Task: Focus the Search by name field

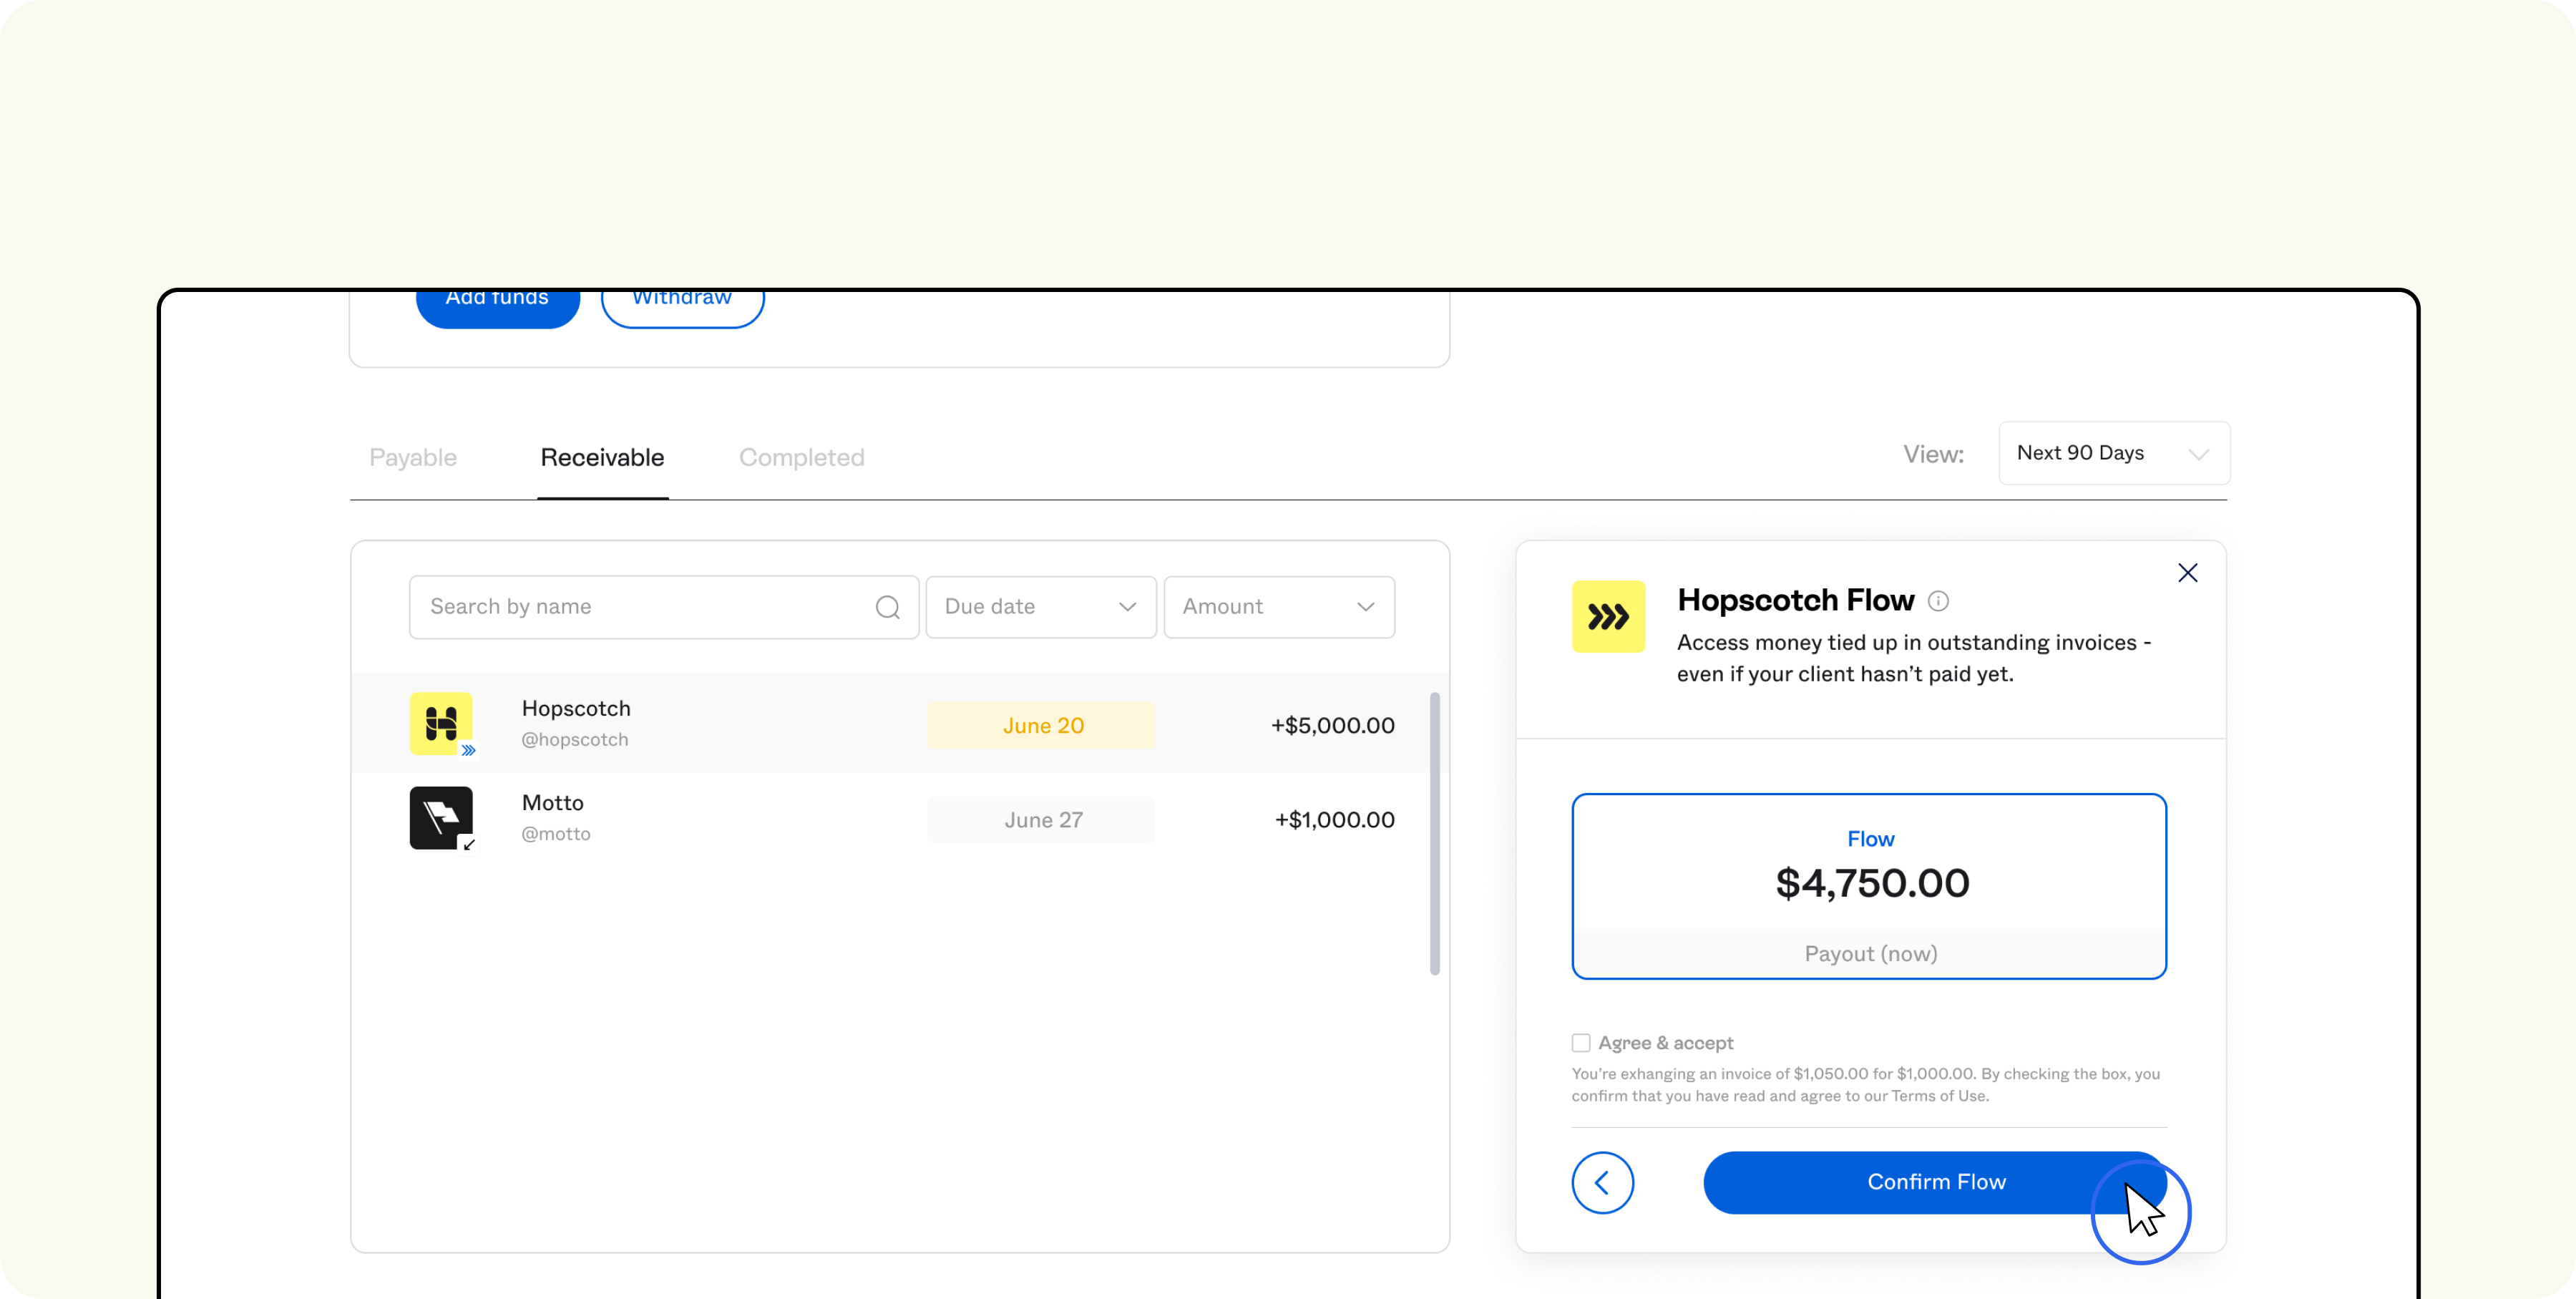Action: coord(640,607)
